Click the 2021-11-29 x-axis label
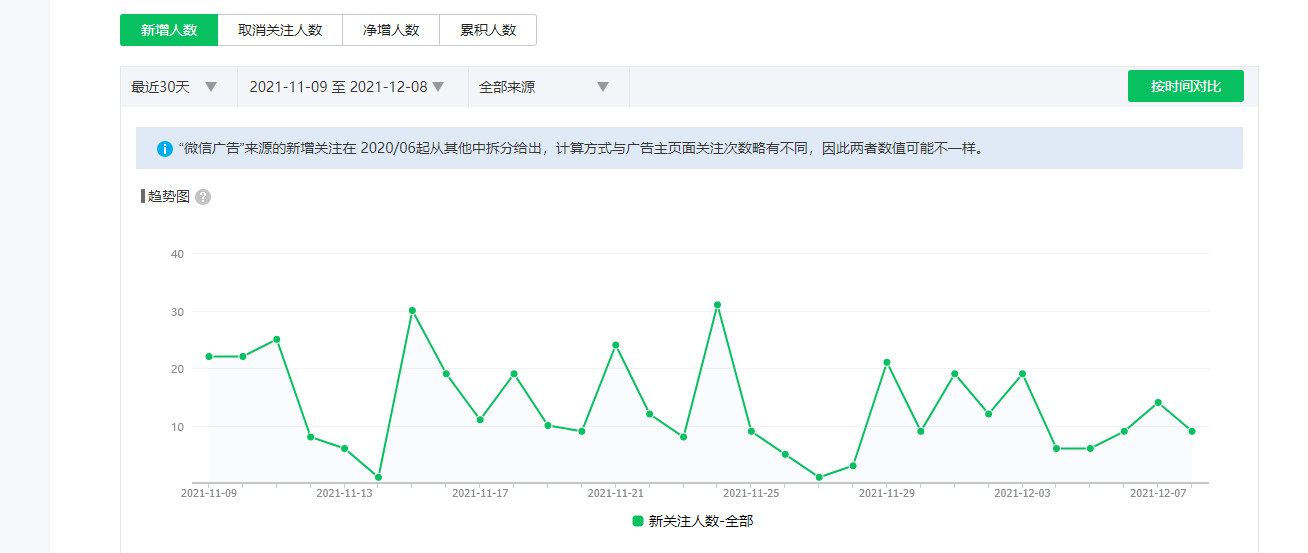The height and width of the screenshot is (553, 1308). pyautogui.click(x=887, y=493)
